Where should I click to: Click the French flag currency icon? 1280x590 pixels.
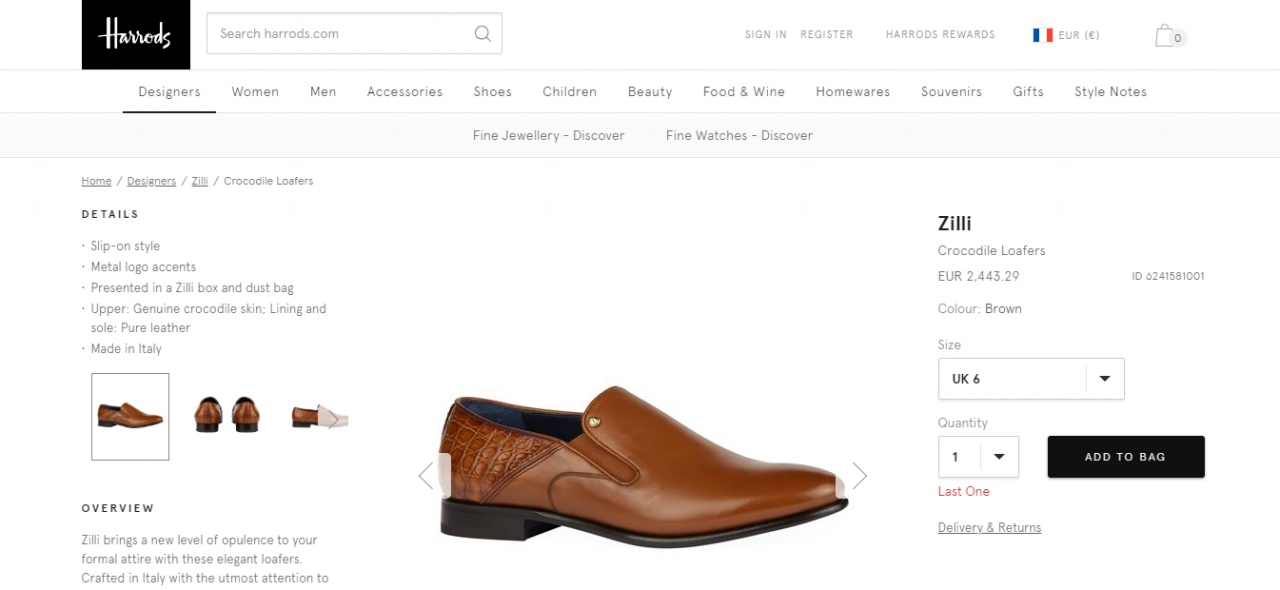[x=1043, y=35]
